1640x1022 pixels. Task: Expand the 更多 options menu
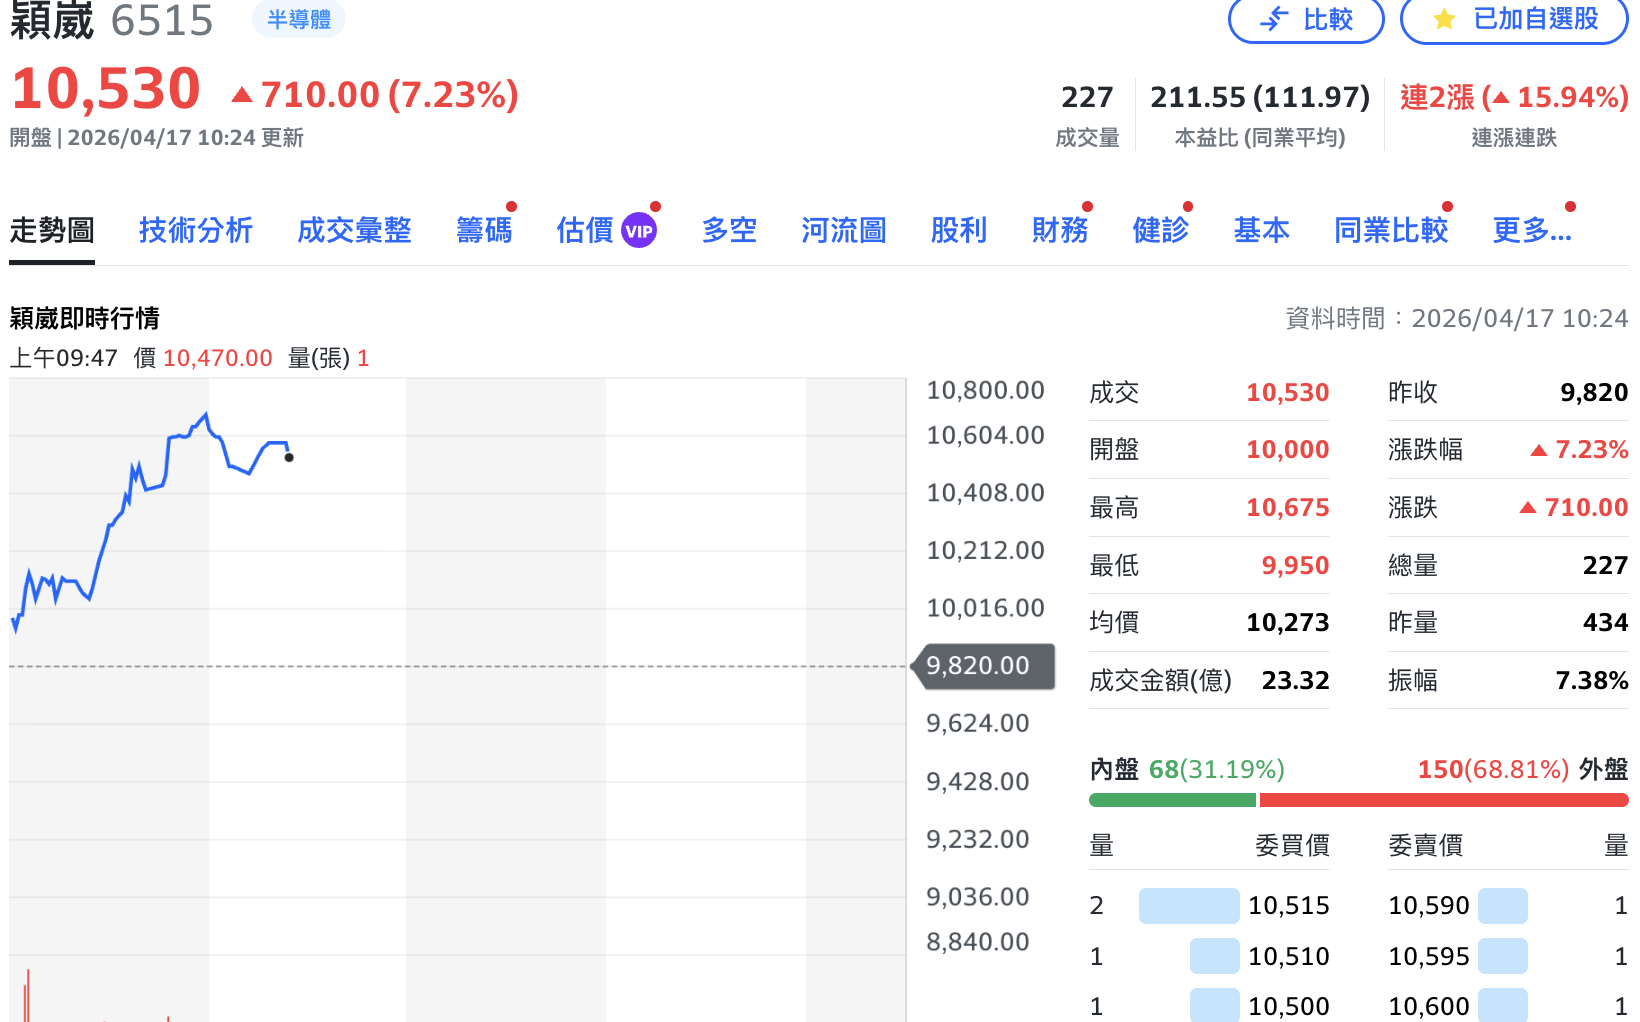1531,230
